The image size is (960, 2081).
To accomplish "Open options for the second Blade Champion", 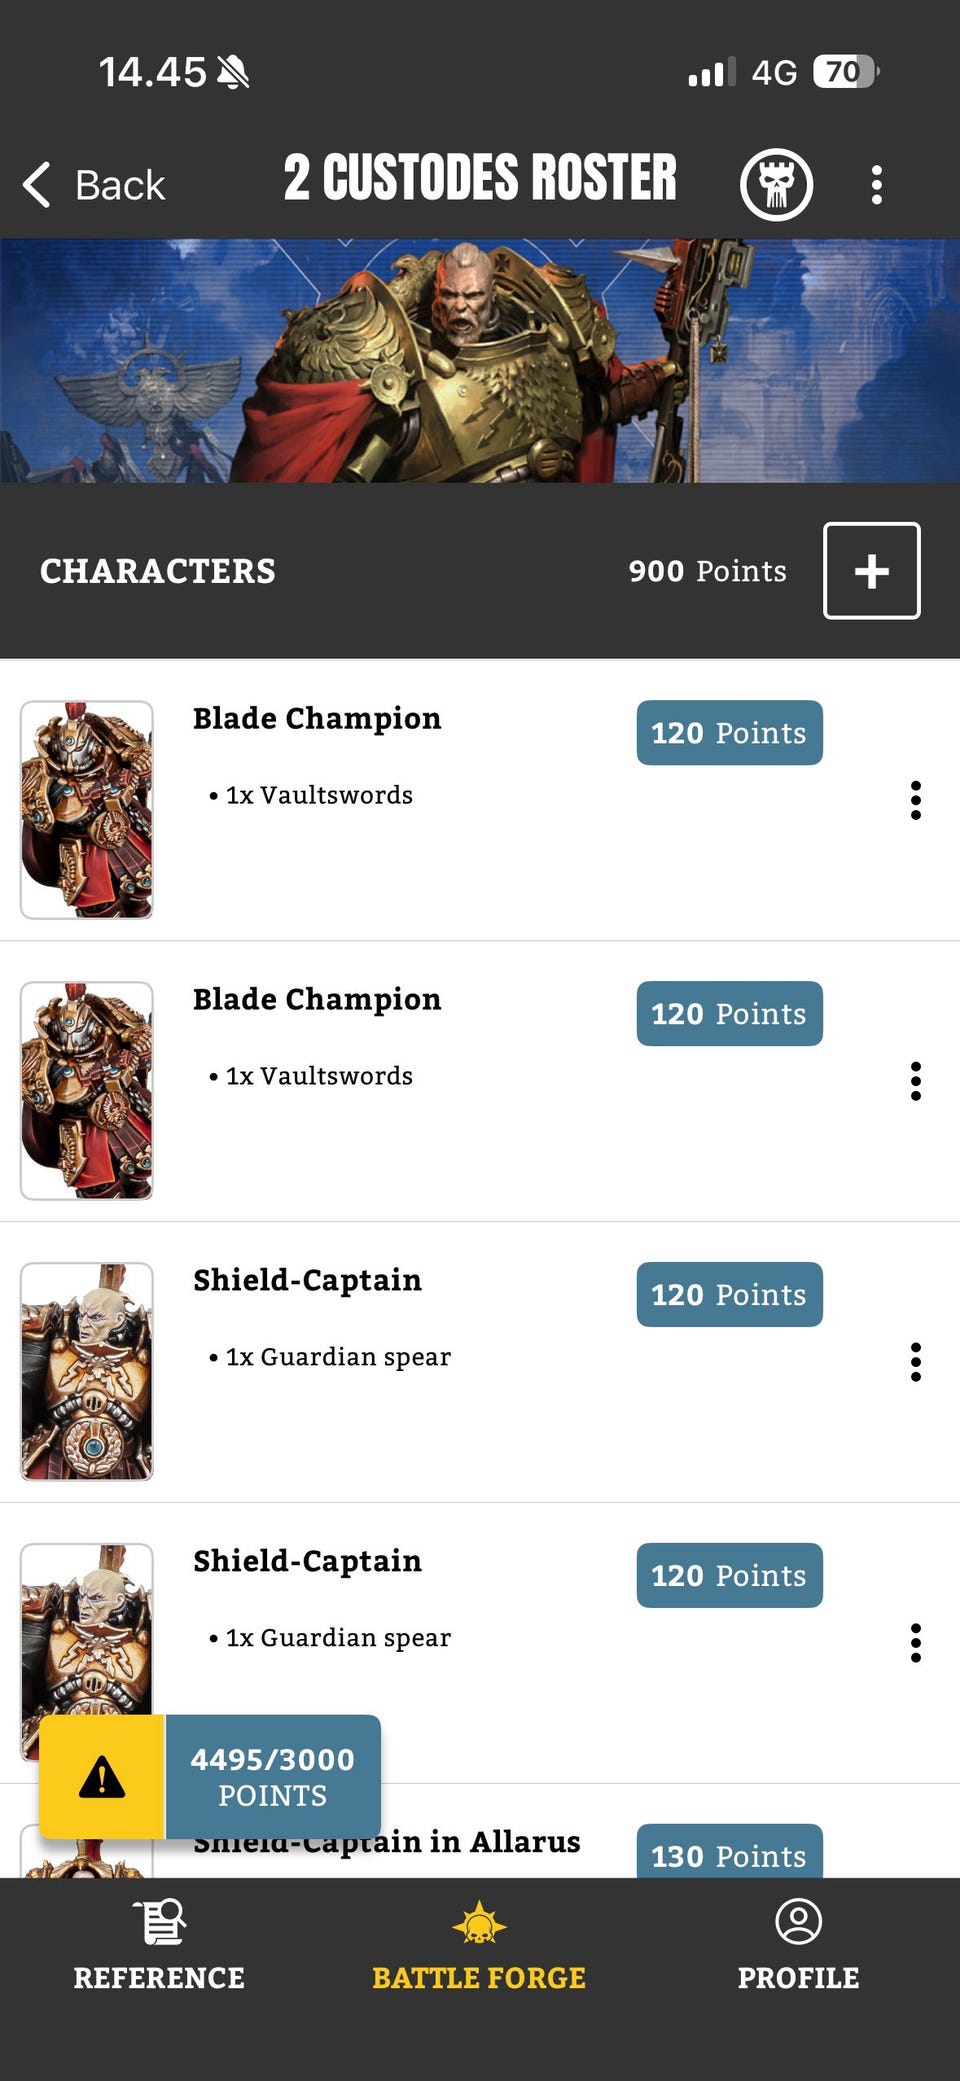I will 915,1082.
